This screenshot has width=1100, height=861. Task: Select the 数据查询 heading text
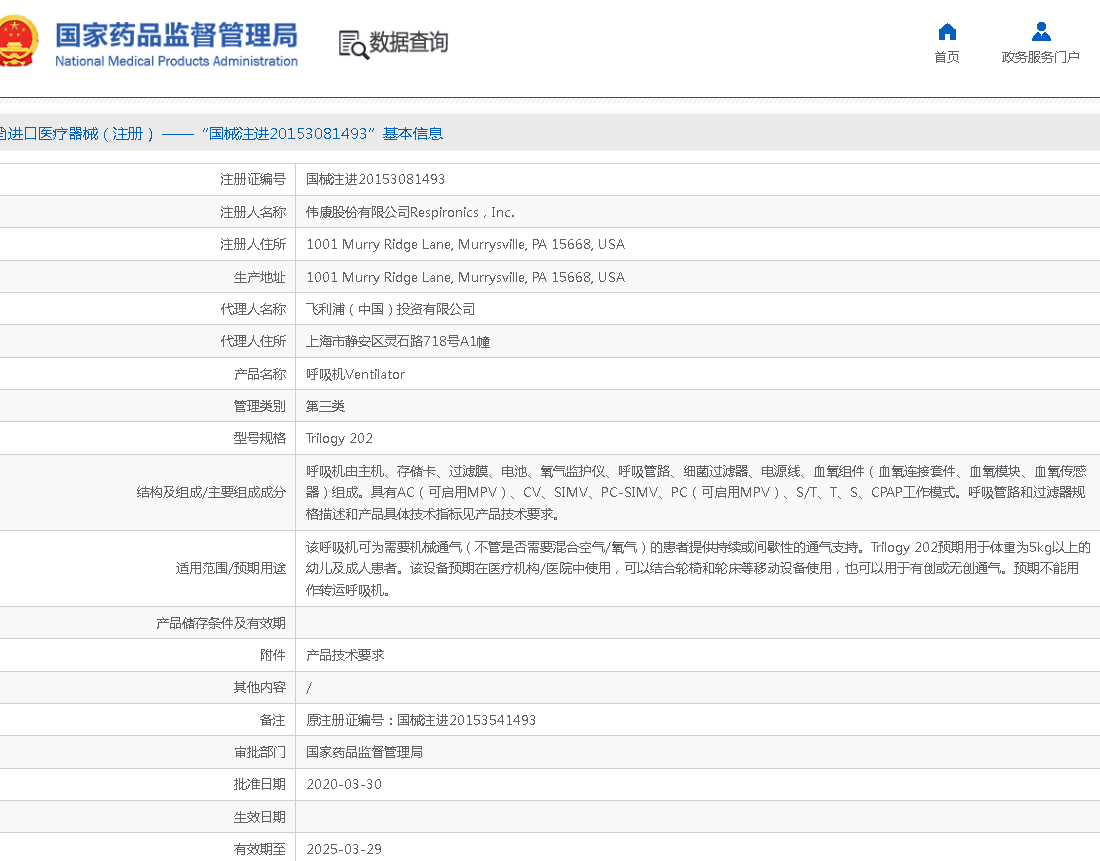[x=409, y=42]
